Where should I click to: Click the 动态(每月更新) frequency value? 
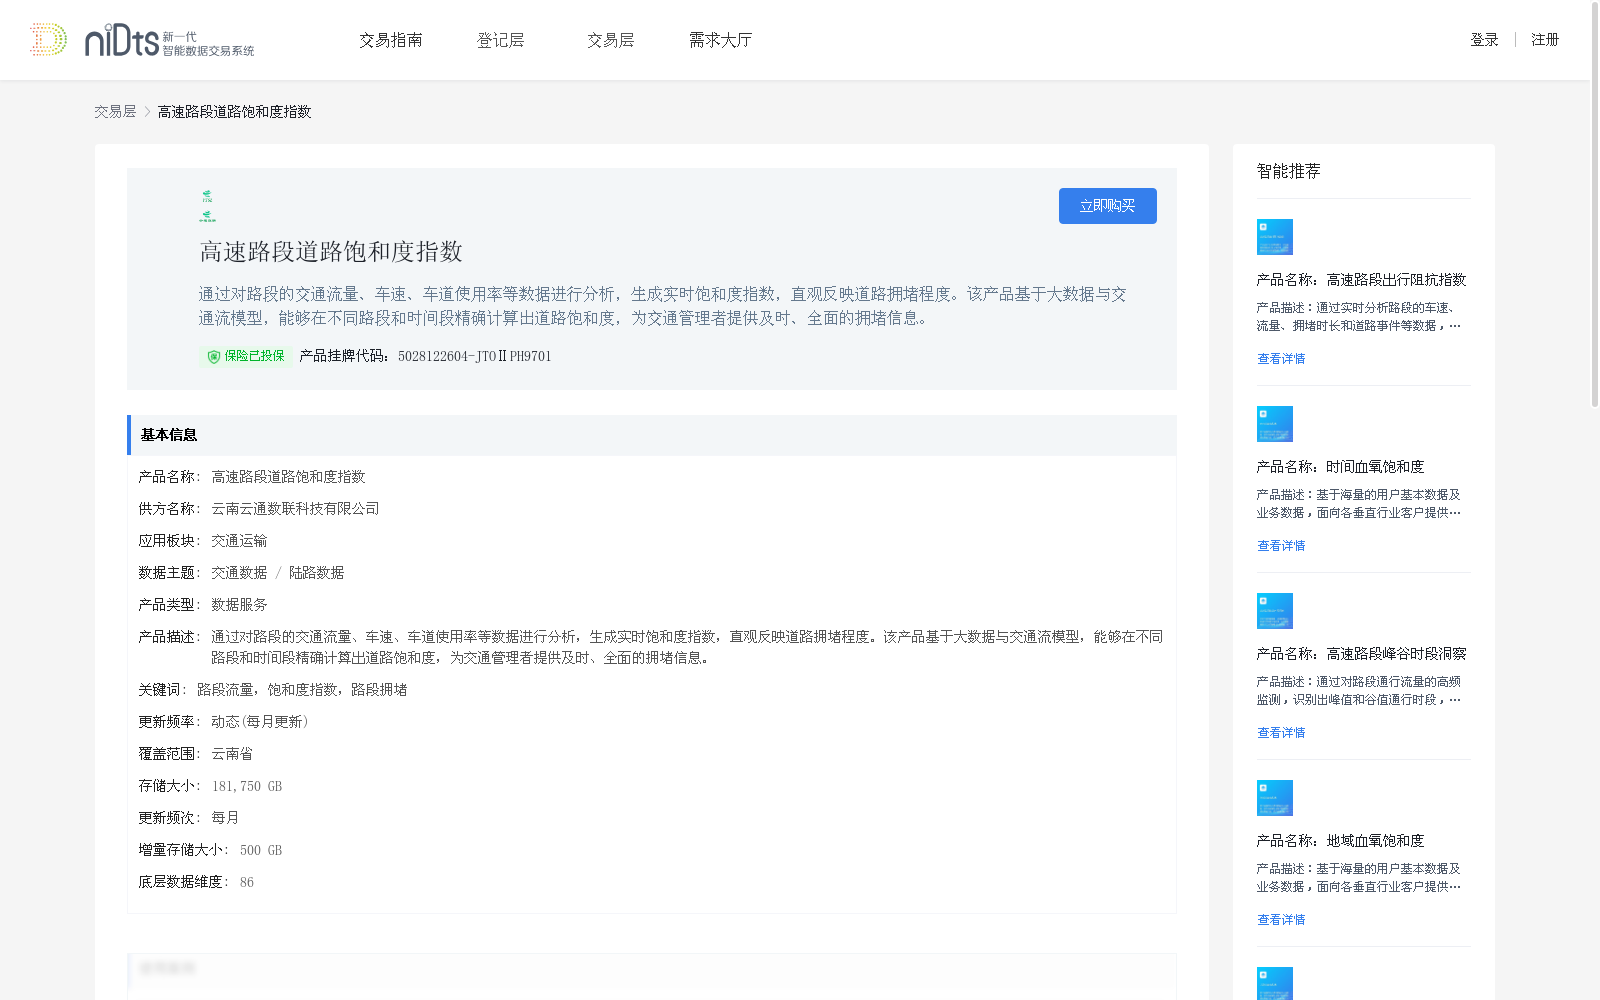click(x=260, y=722)
